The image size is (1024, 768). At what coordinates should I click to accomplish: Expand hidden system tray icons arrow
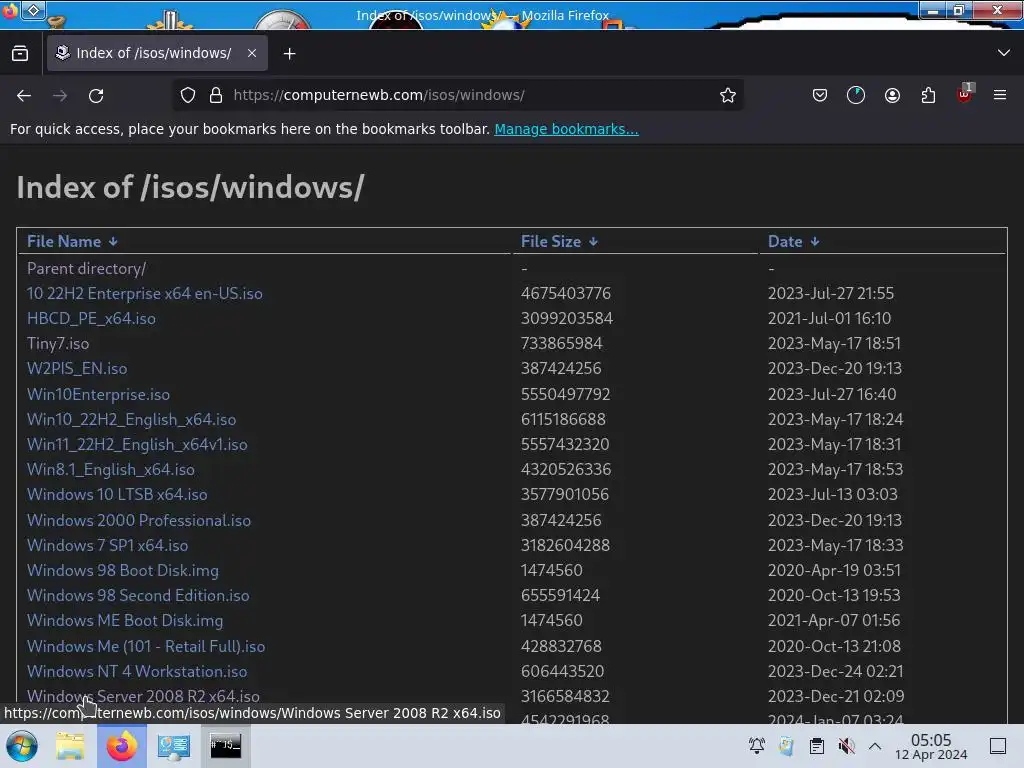[875, 746]
